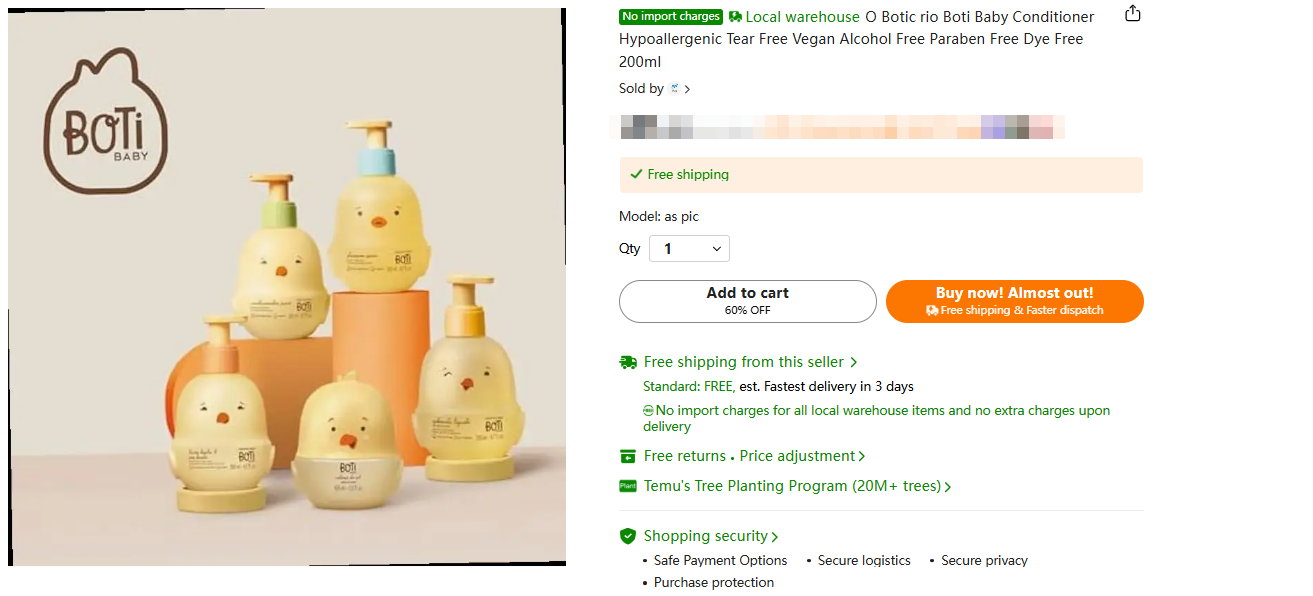The width and height of the screenshot is (1313, 596).
Task: Click the green checkmark in the Free shipping banner
Action: 637,174
